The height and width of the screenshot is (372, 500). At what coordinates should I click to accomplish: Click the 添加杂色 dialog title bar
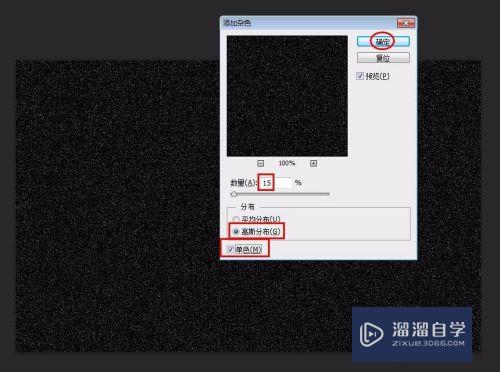[308, 23]
